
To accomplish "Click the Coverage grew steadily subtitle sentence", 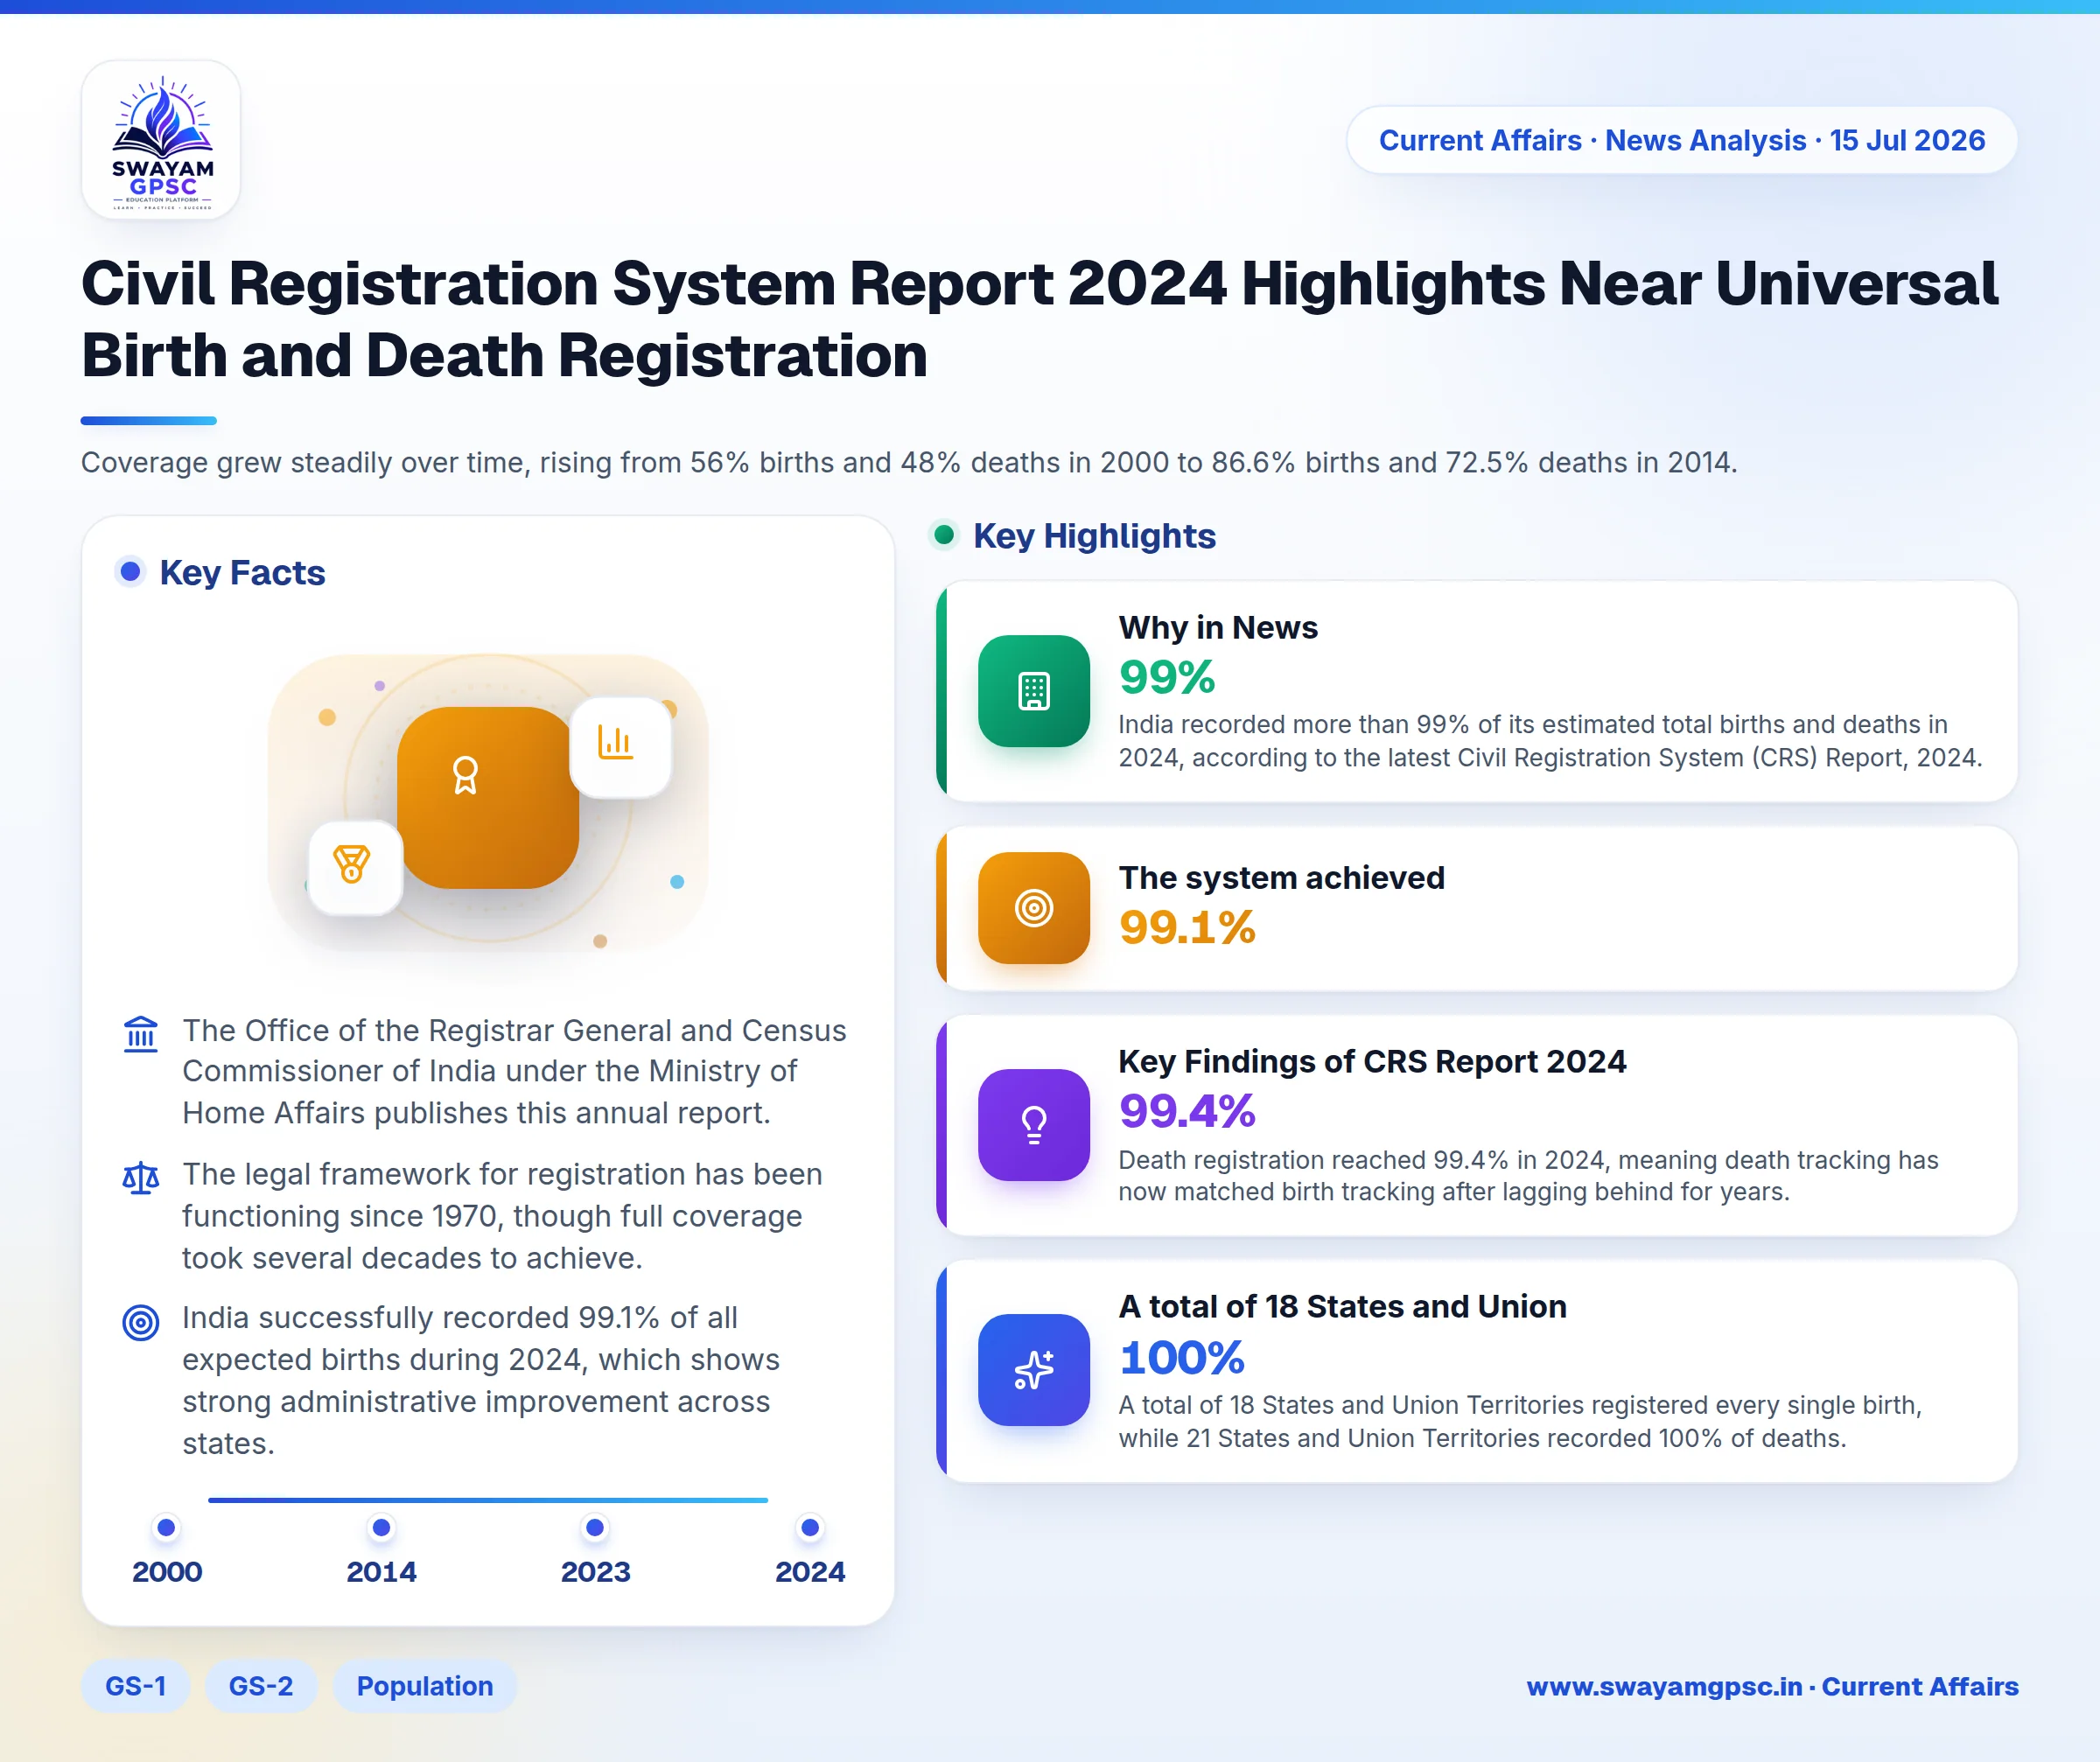I will click(909, 462).
